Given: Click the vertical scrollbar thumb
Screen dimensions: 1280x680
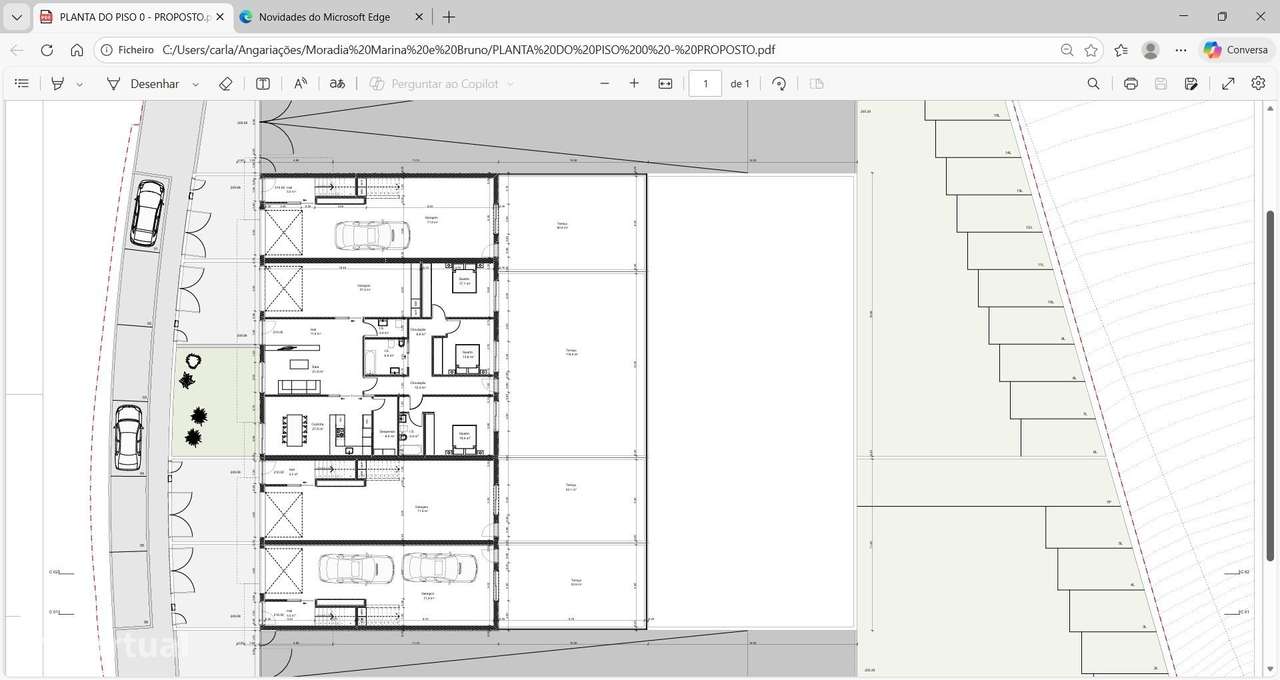Looking at the screenshot, I should pos(1271,385).
